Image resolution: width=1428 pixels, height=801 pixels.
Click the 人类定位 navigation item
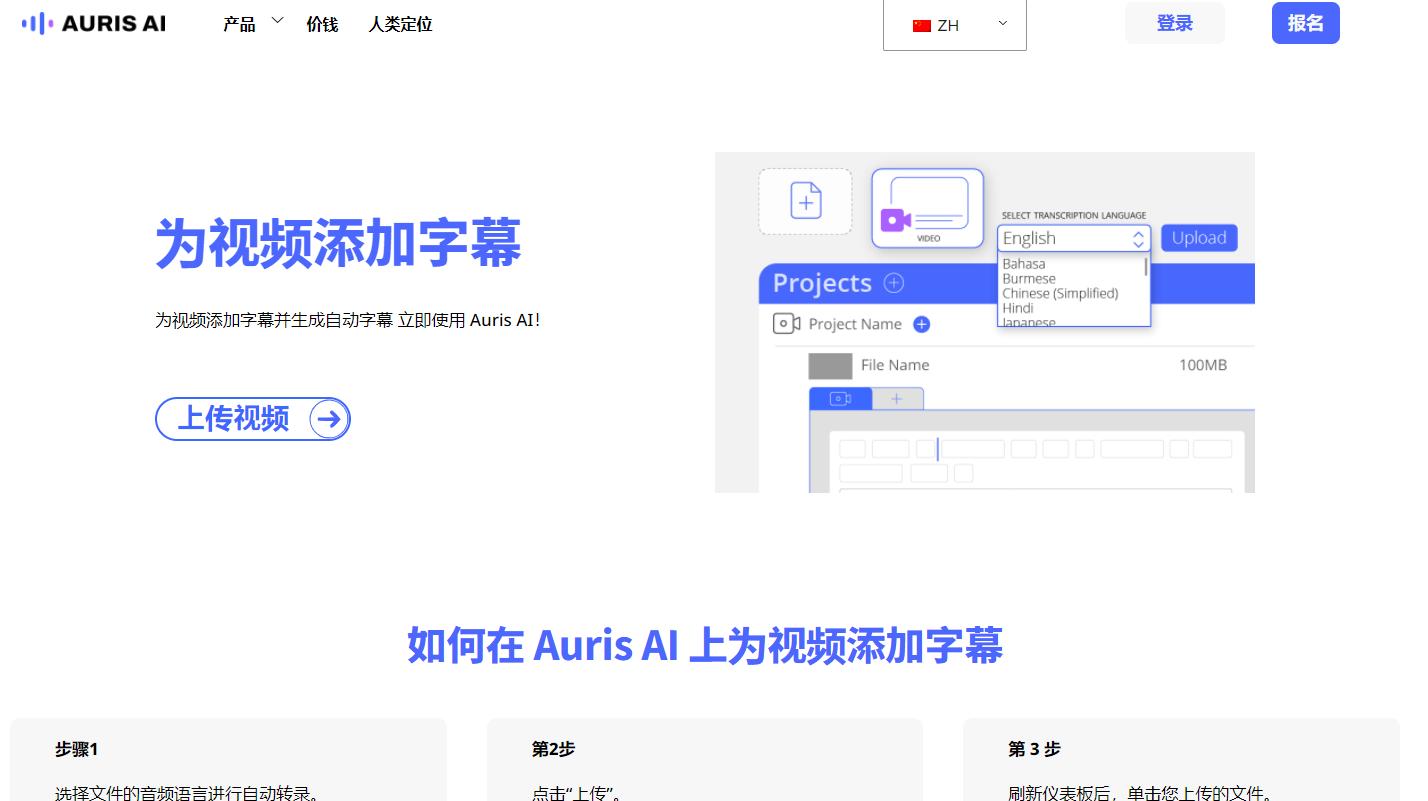pos(399,24)
